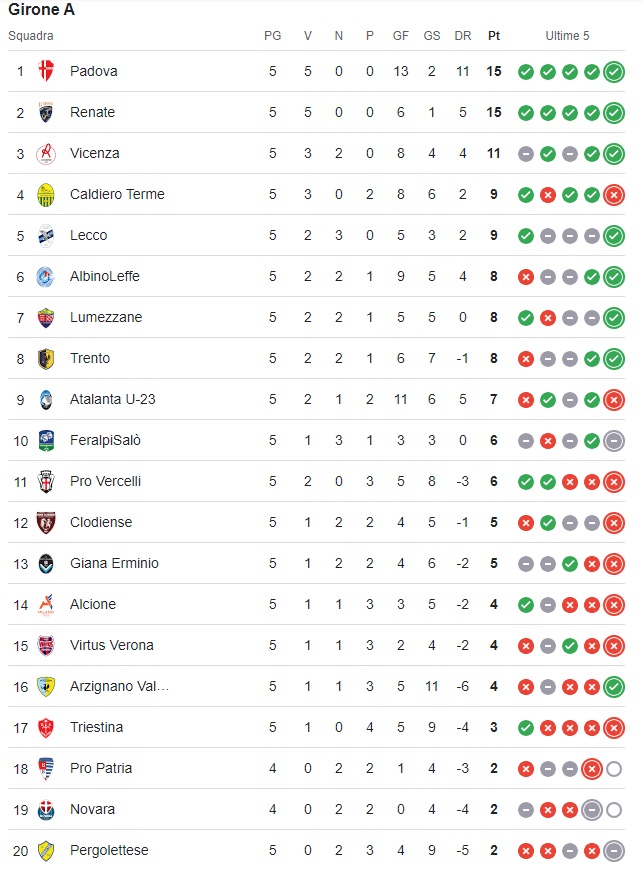This screenshot has width=643, height=873.
Task: Open the Lecco team page link
Action: (x=89, y=236)
